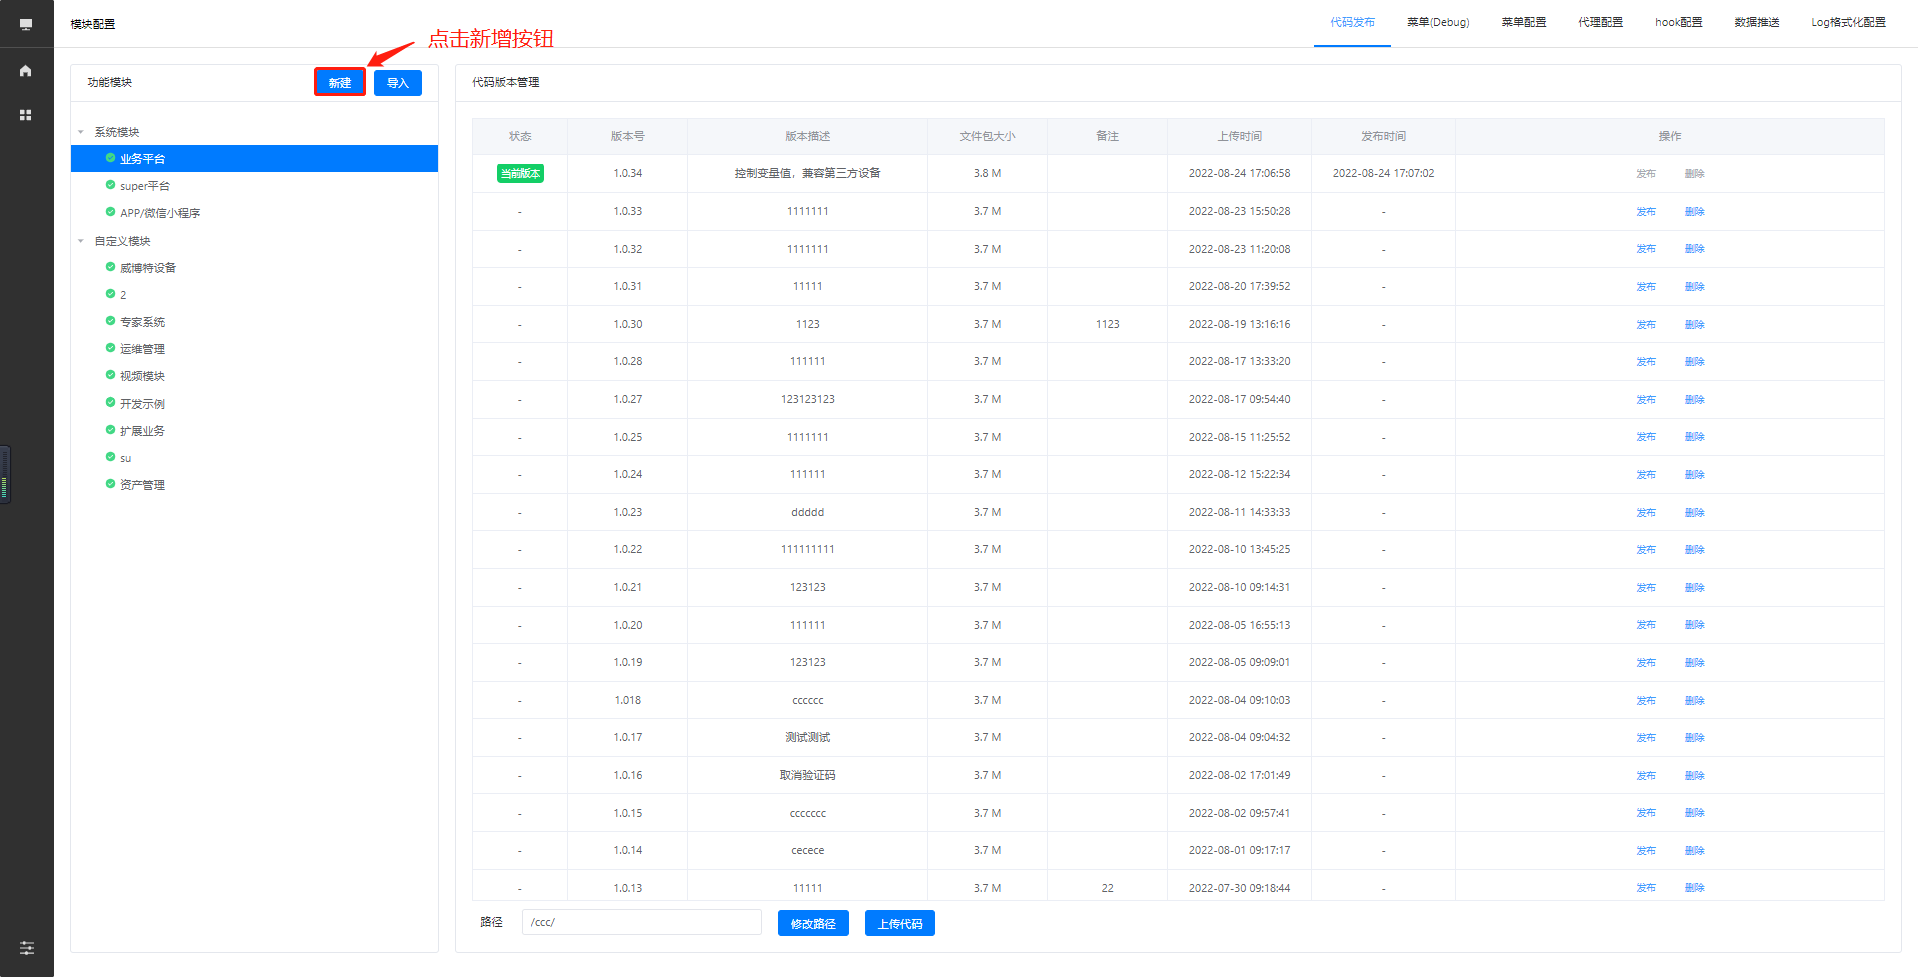Image resolution: width=1918 pixels, height=977 pixels.
Task: Collapse the 自定义模块 tree group
Action: [x=81, y=241]
